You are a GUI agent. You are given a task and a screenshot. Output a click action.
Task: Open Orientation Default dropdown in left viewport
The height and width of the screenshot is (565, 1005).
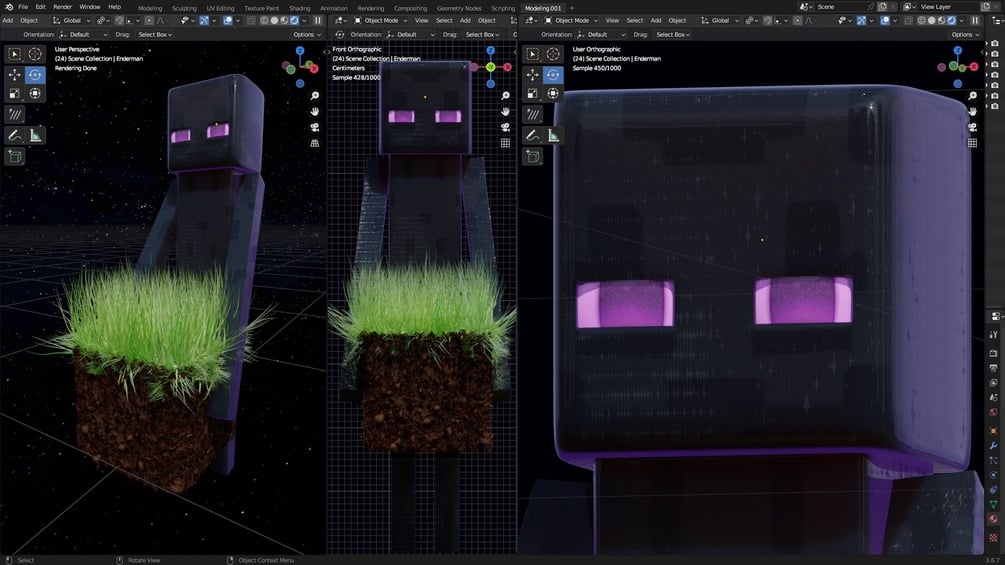[x=85, y=35]
